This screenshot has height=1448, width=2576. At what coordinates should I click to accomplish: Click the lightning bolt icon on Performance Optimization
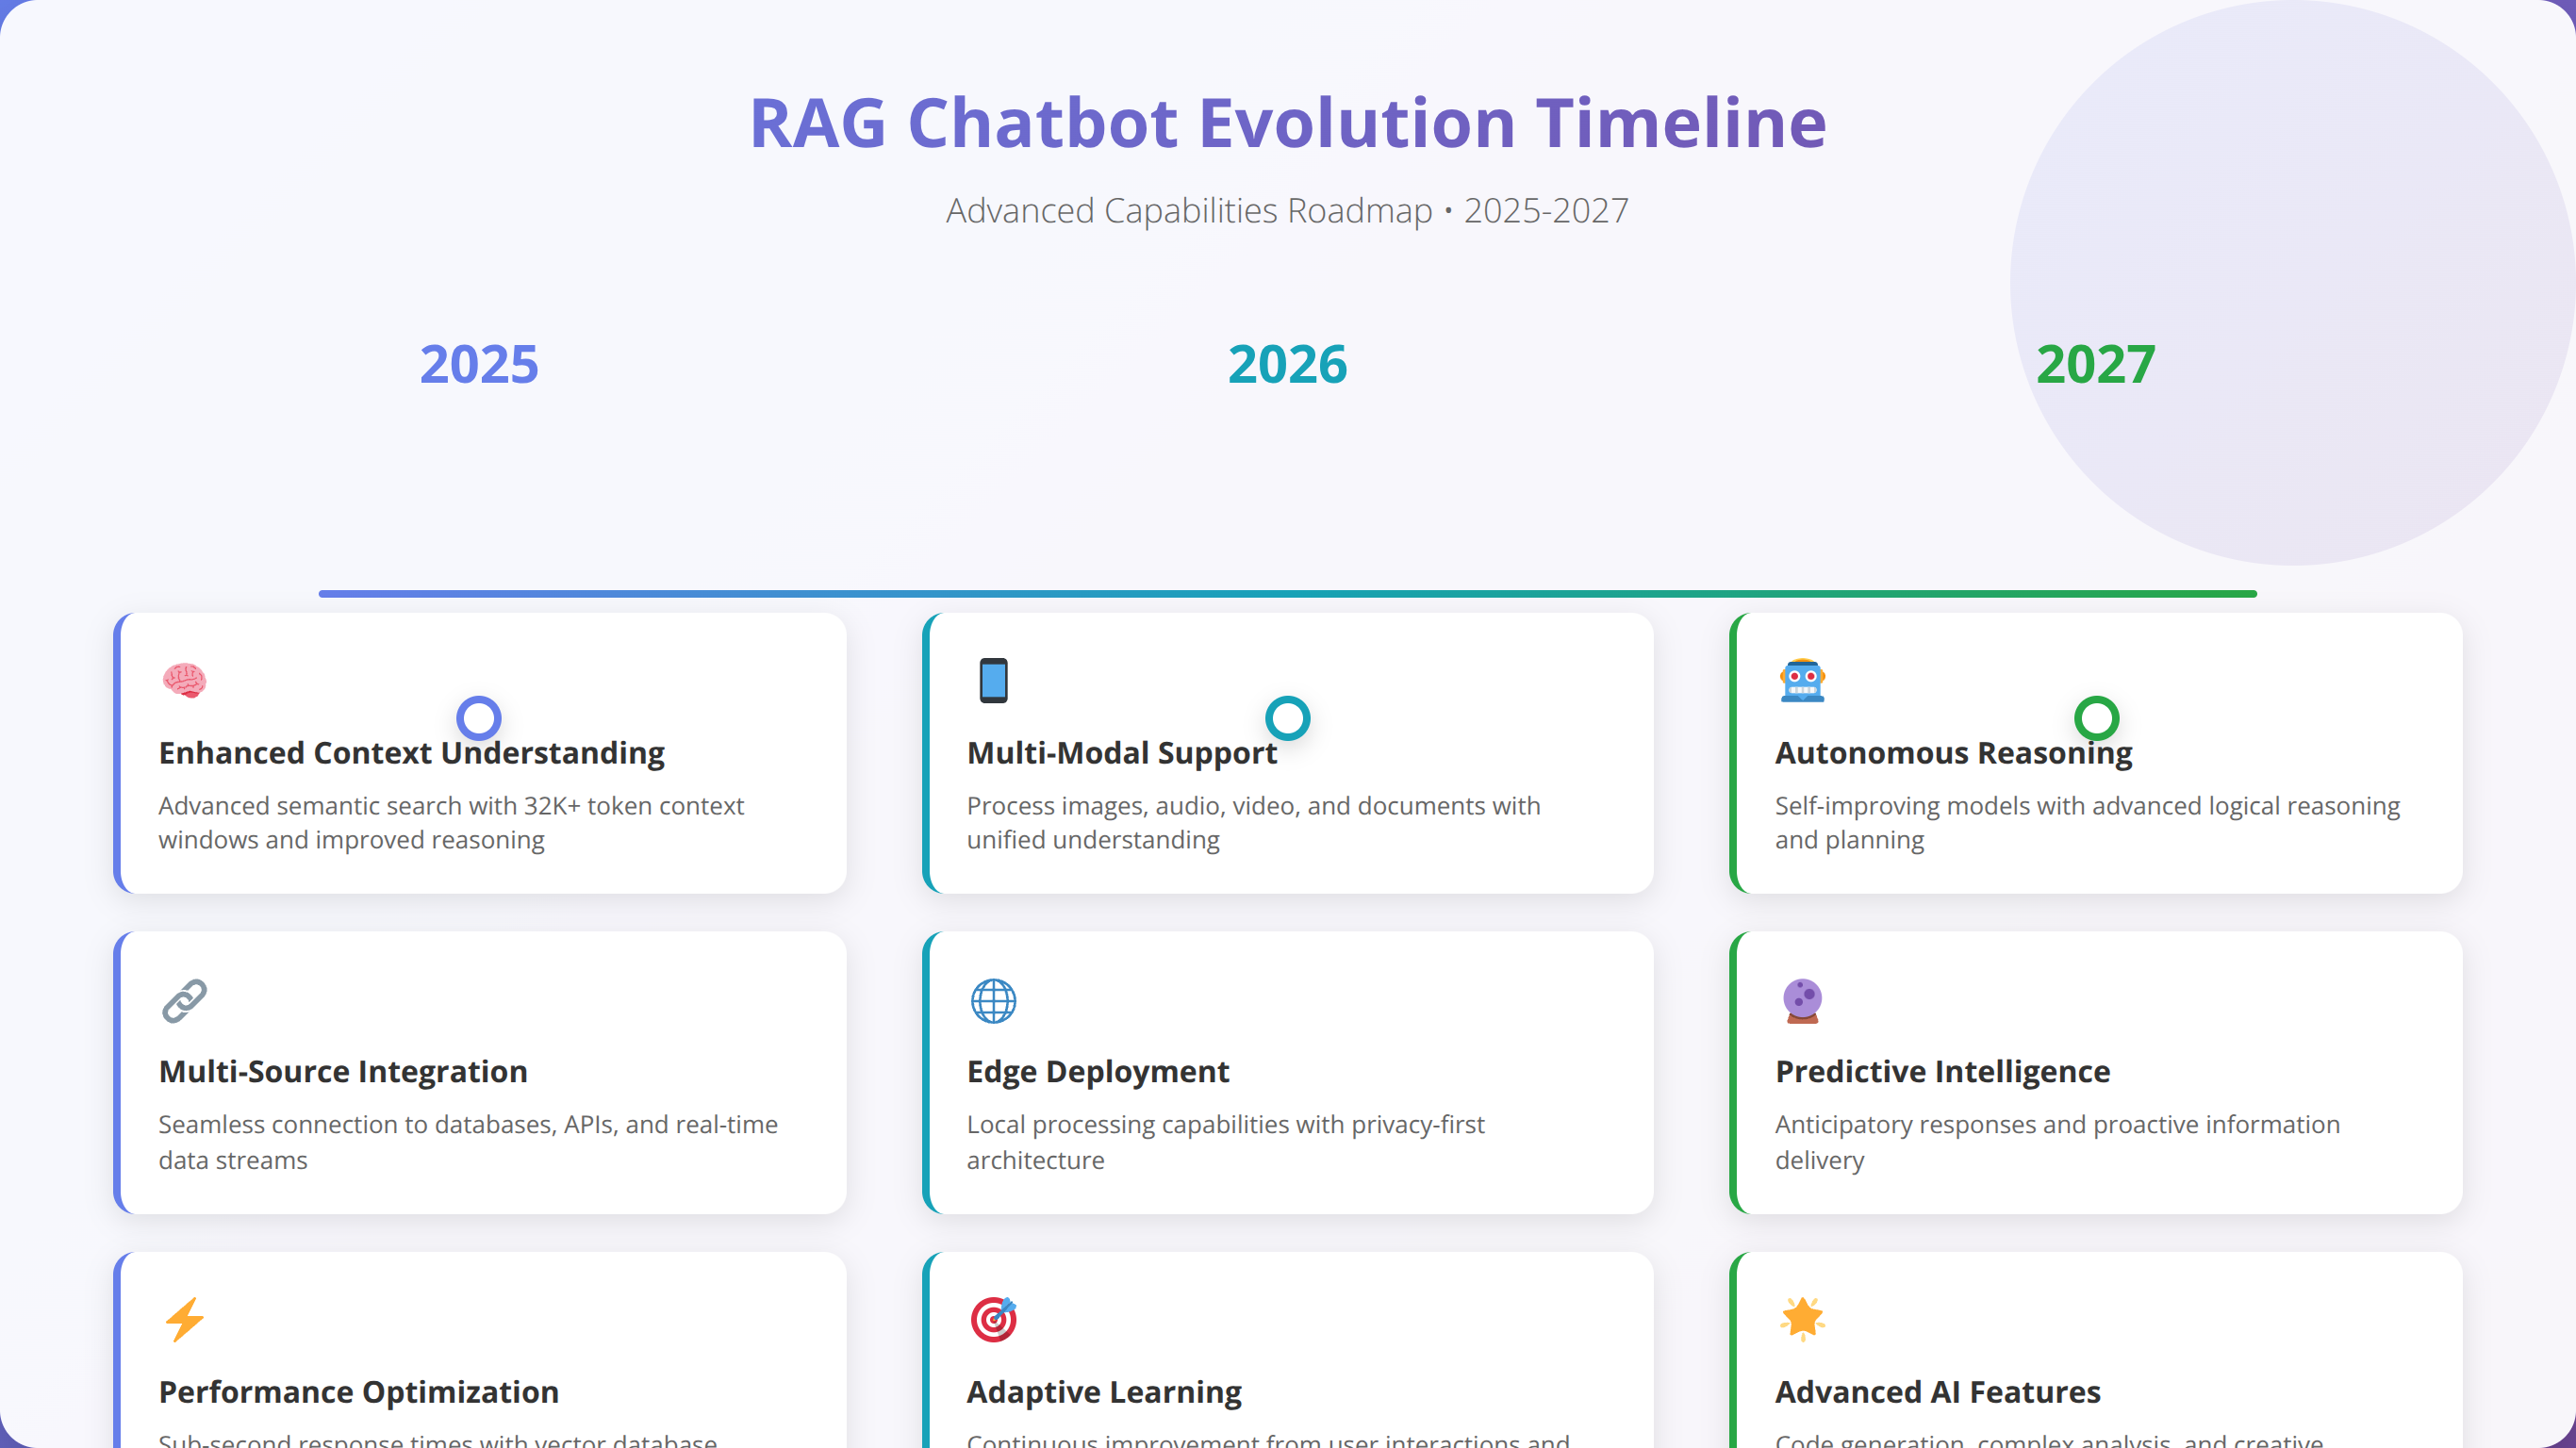[x=184, y=1320]
